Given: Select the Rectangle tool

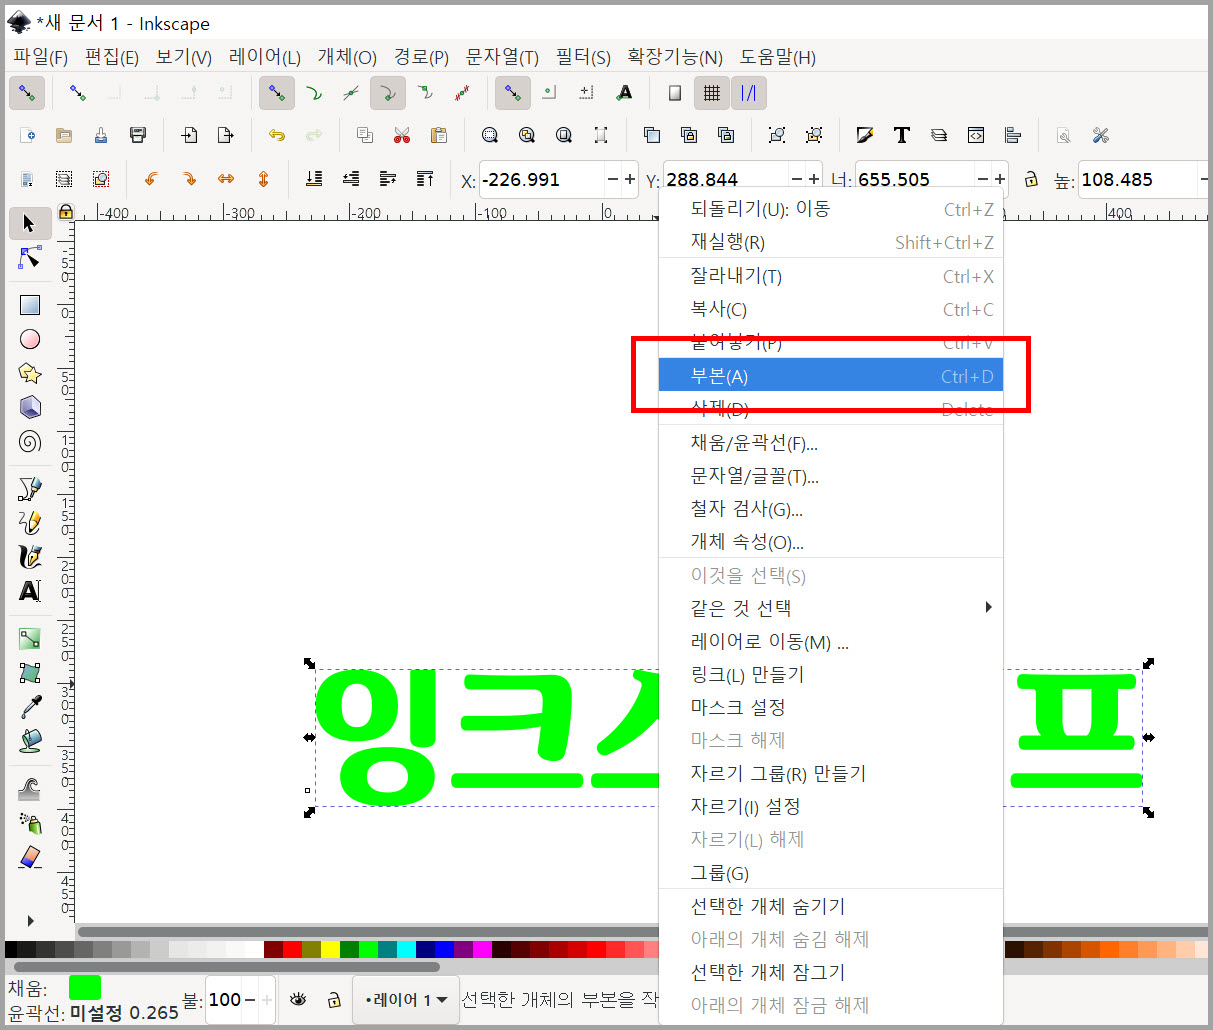Looking at the screenshot, I should pos(30,305).
